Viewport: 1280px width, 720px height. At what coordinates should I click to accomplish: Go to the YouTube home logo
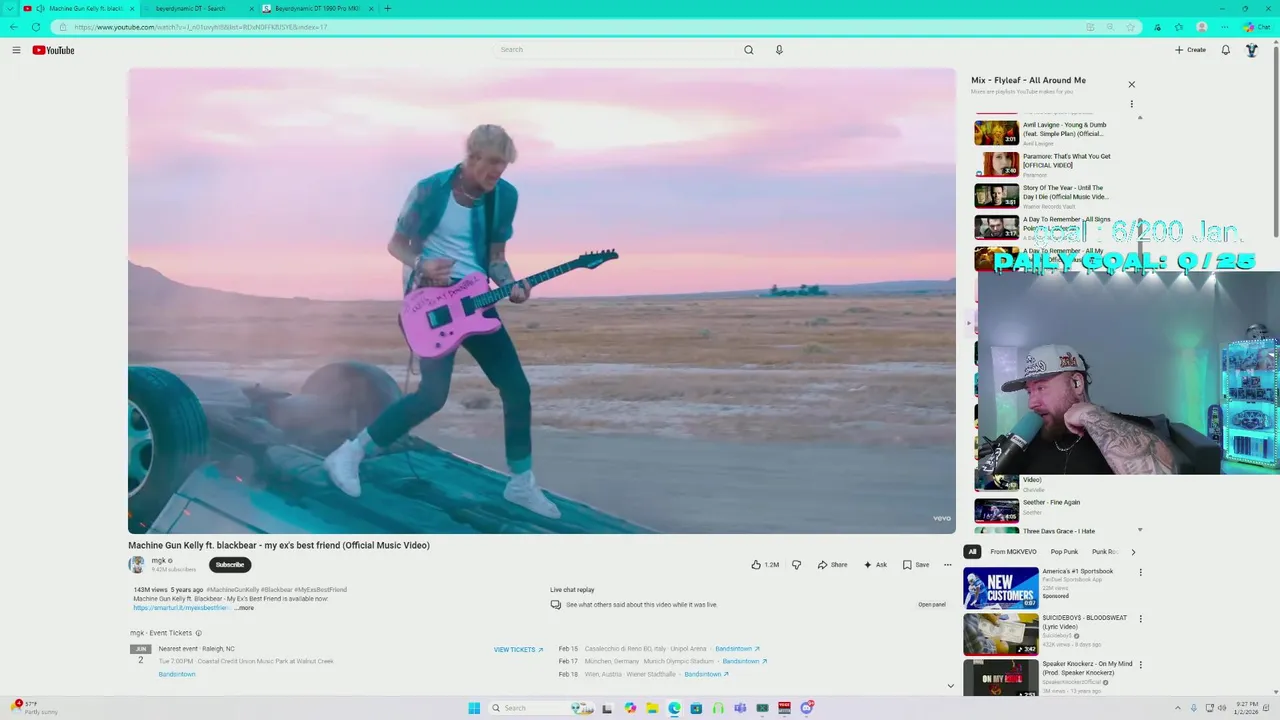coord(53,50)
